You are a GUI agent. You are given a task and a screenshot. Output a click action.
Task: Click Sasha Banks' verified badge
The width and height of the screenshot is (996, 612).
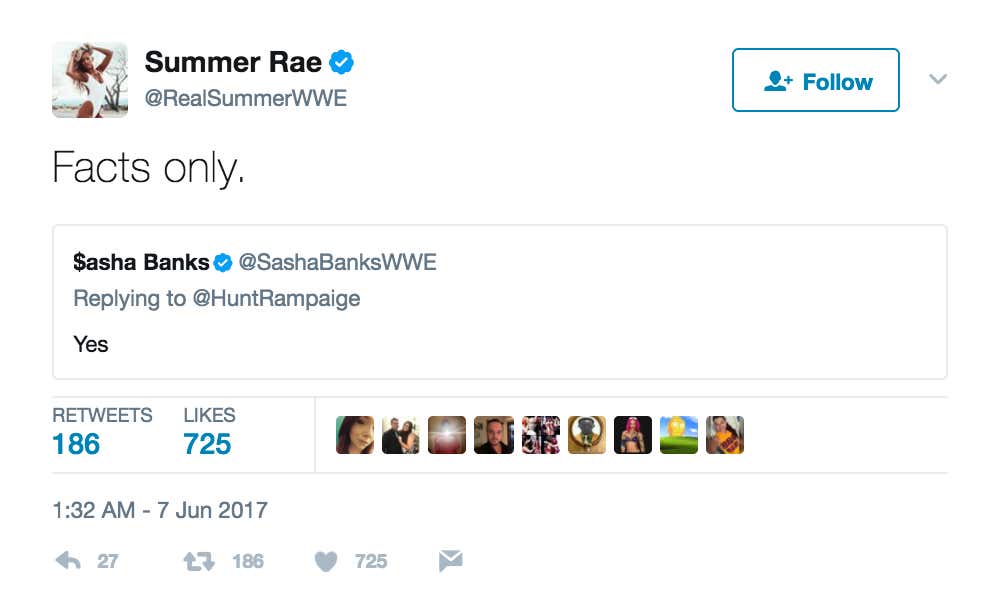[x=223, y=263]
